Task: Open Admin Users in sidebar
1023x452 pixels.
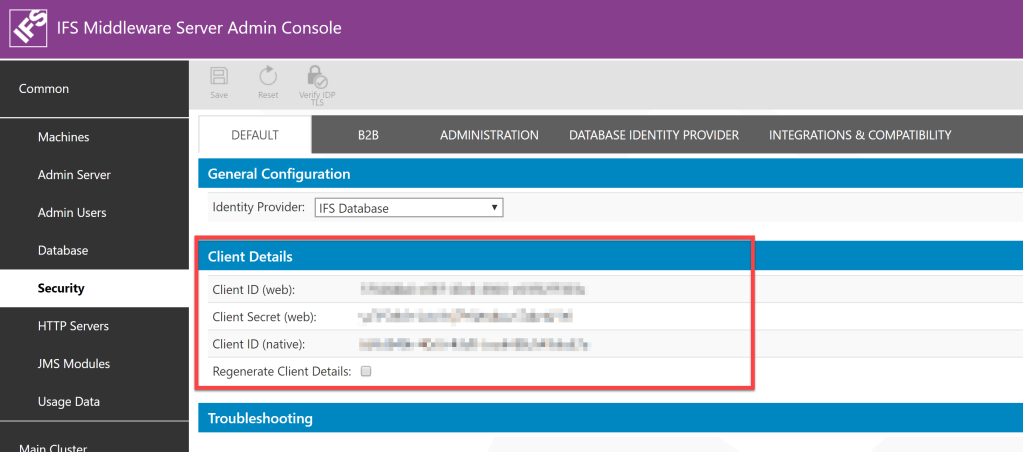Action: [x=72, y=213]
